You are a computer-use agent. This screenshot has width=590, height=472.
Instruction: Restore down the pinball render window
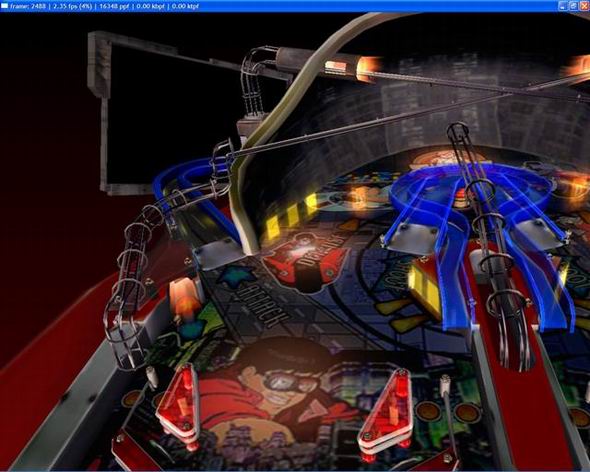573,6
